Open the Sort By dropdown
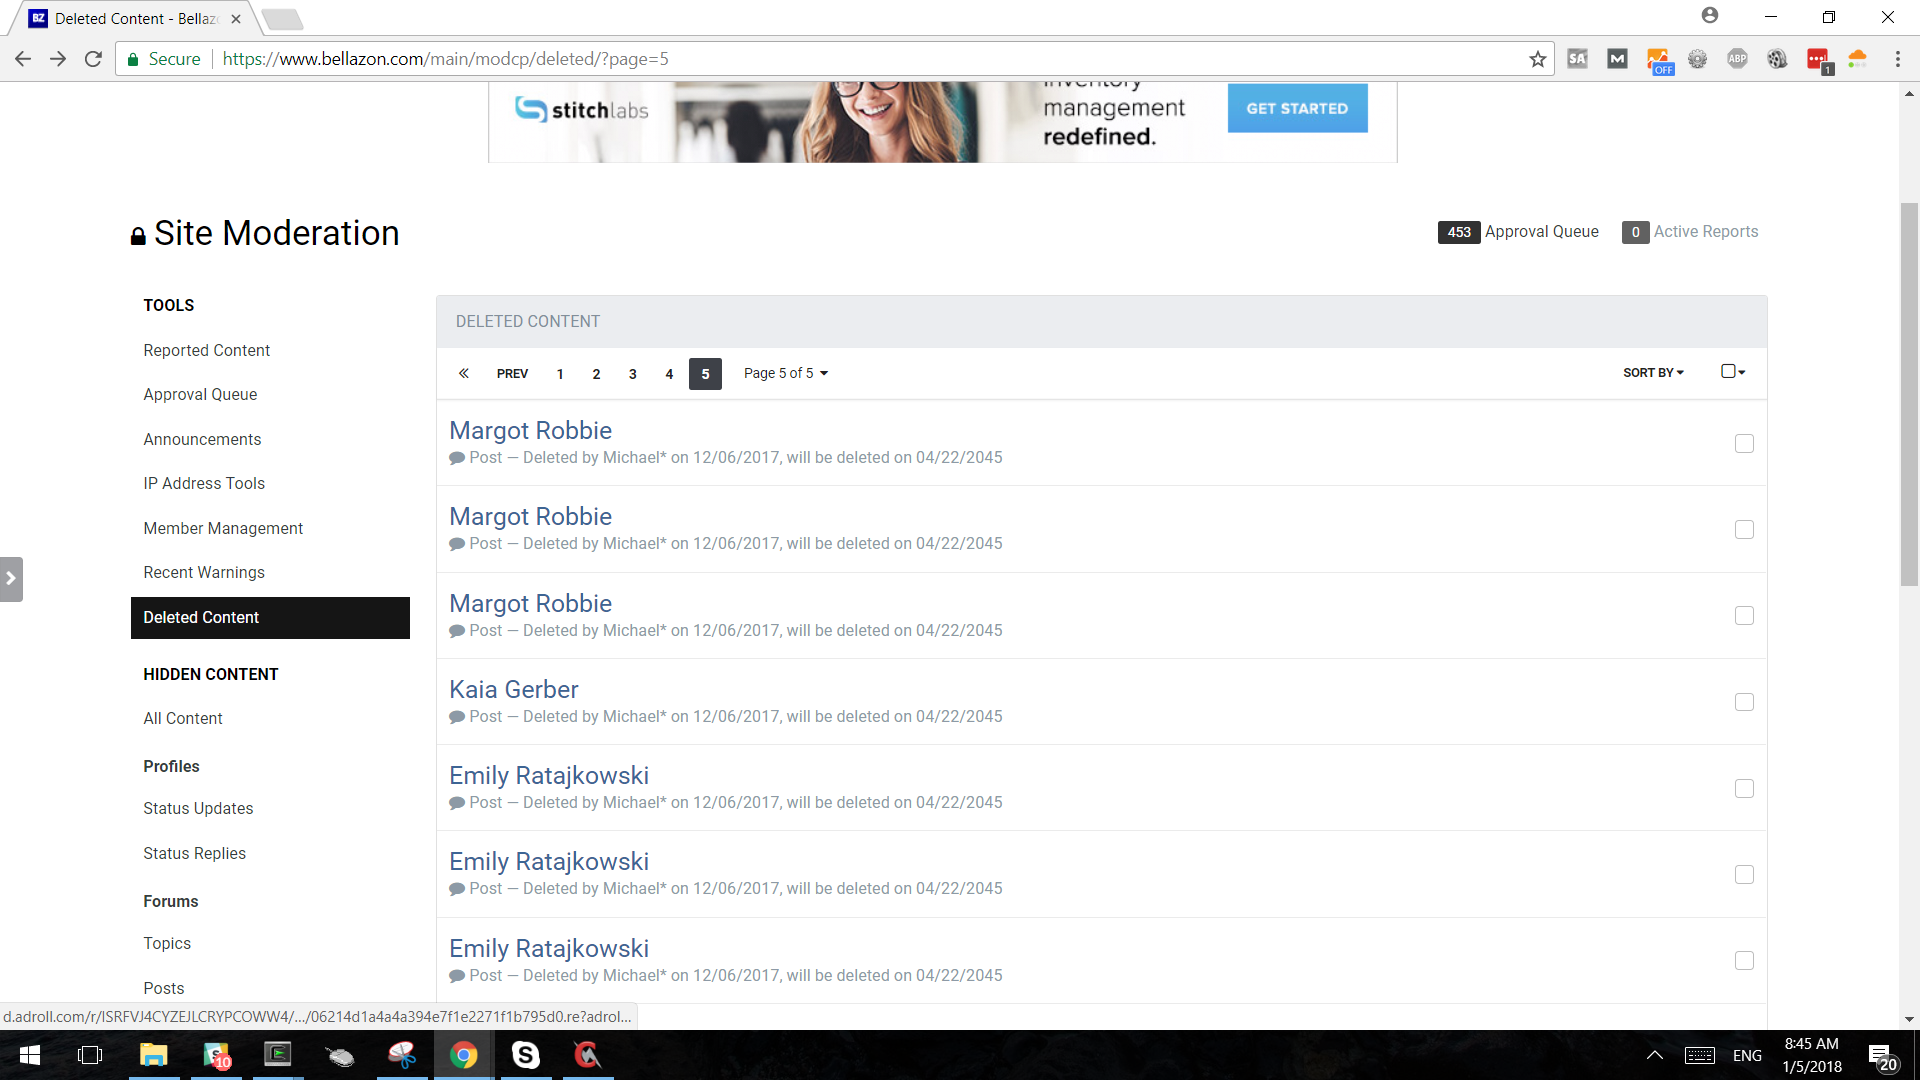The height and width of the screenshot is (1080, 1920). click(1653, 372)
